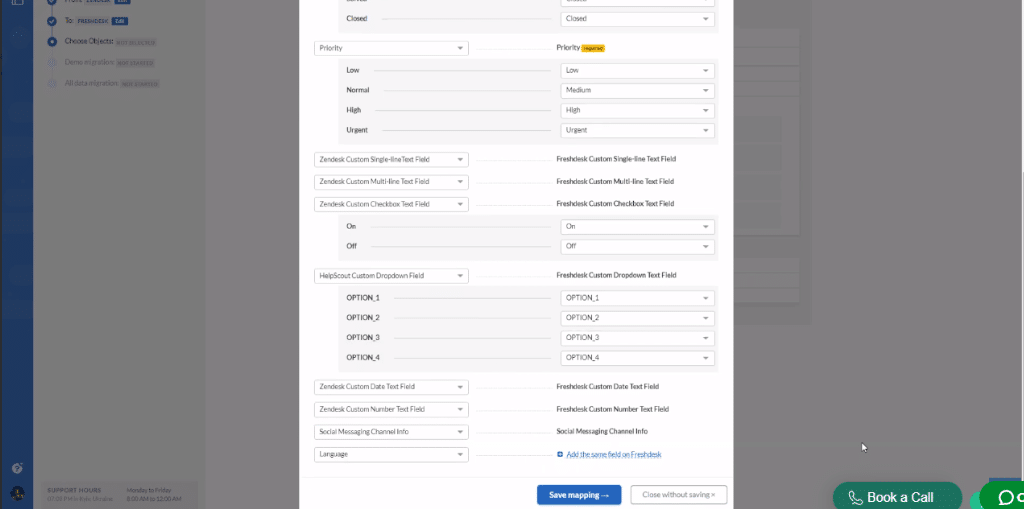Open the OPTION_4 target dropdown
Screen dimensions: 1024x509
click(637, 358)
